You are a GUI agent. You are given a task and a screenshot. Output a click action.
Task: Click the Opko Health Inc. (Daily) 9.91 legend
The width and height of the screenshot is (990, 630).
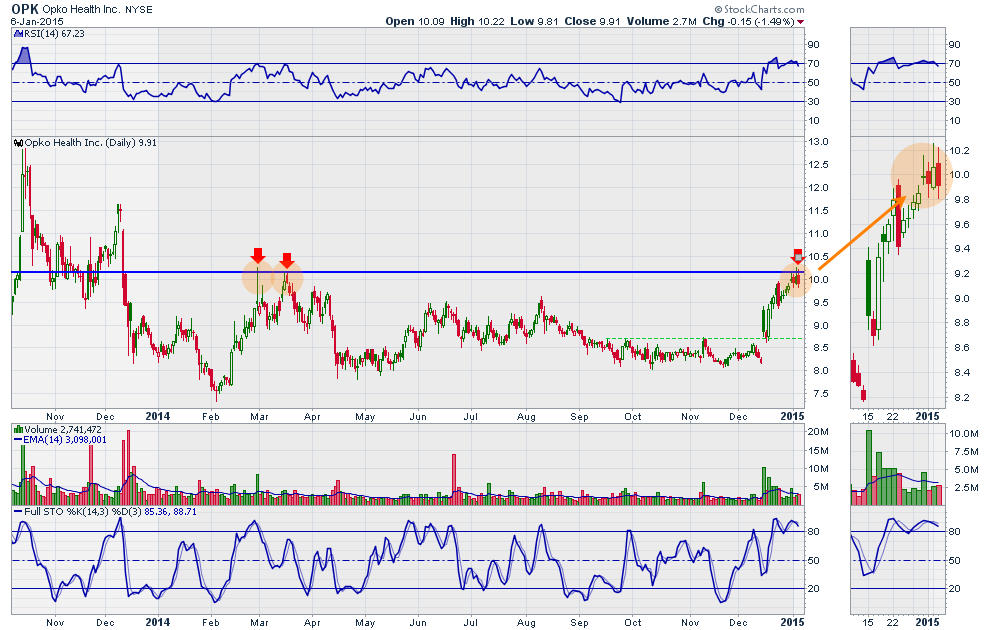click(91, 143)
